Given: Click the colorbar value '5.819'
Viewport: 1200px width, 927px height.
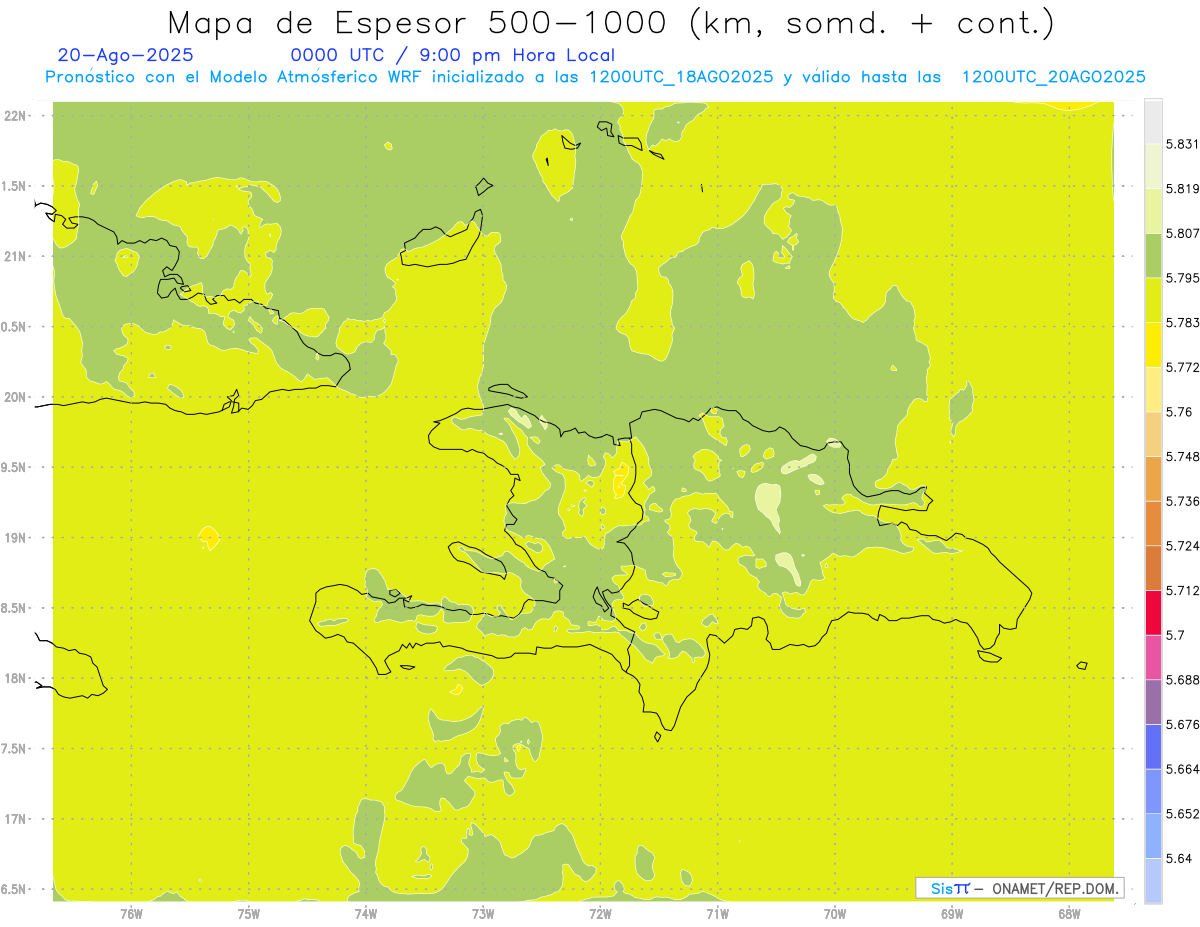Looking at the screenshot, I should [1182, 189].
